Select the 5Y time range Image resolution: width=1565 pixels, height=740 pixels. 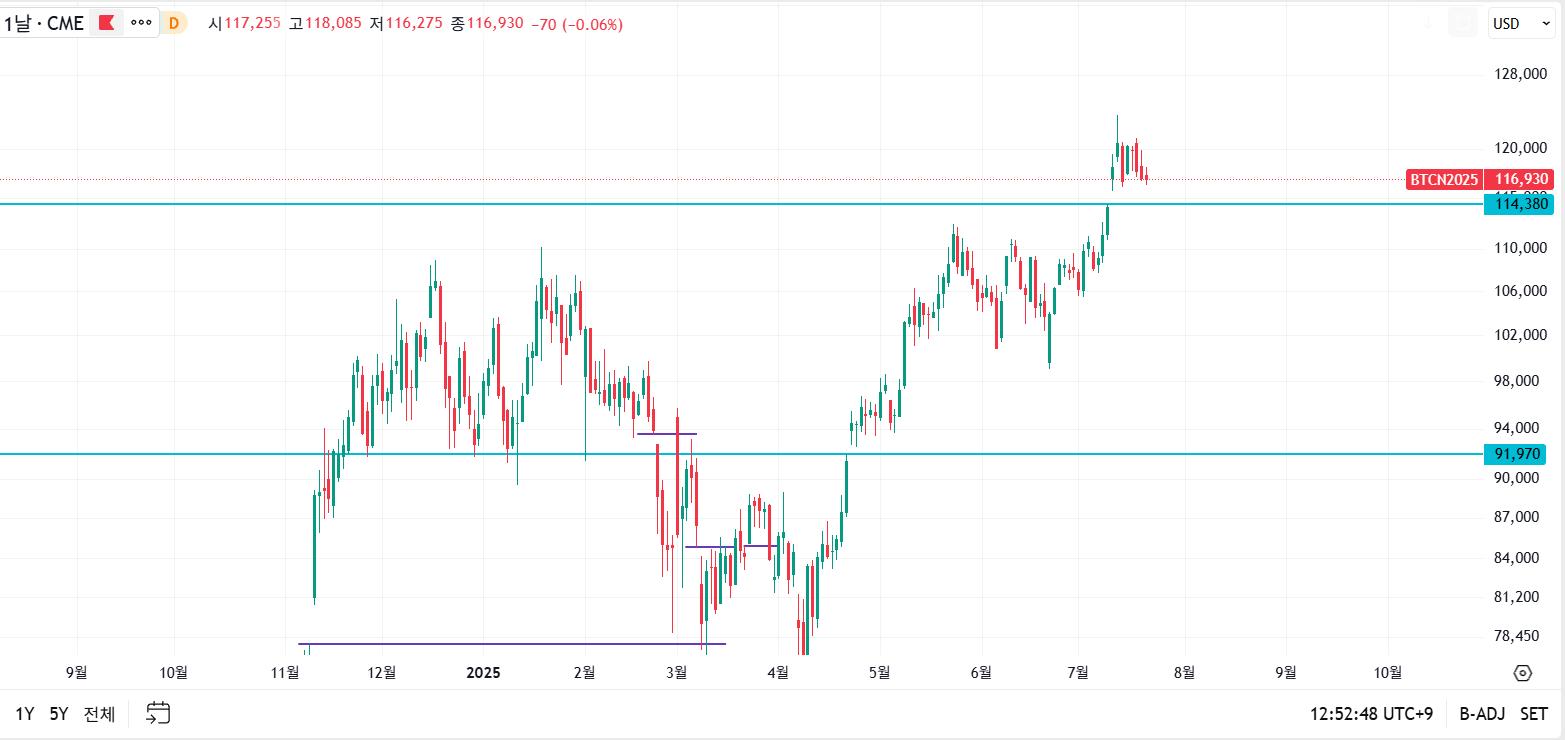point(59,714)
